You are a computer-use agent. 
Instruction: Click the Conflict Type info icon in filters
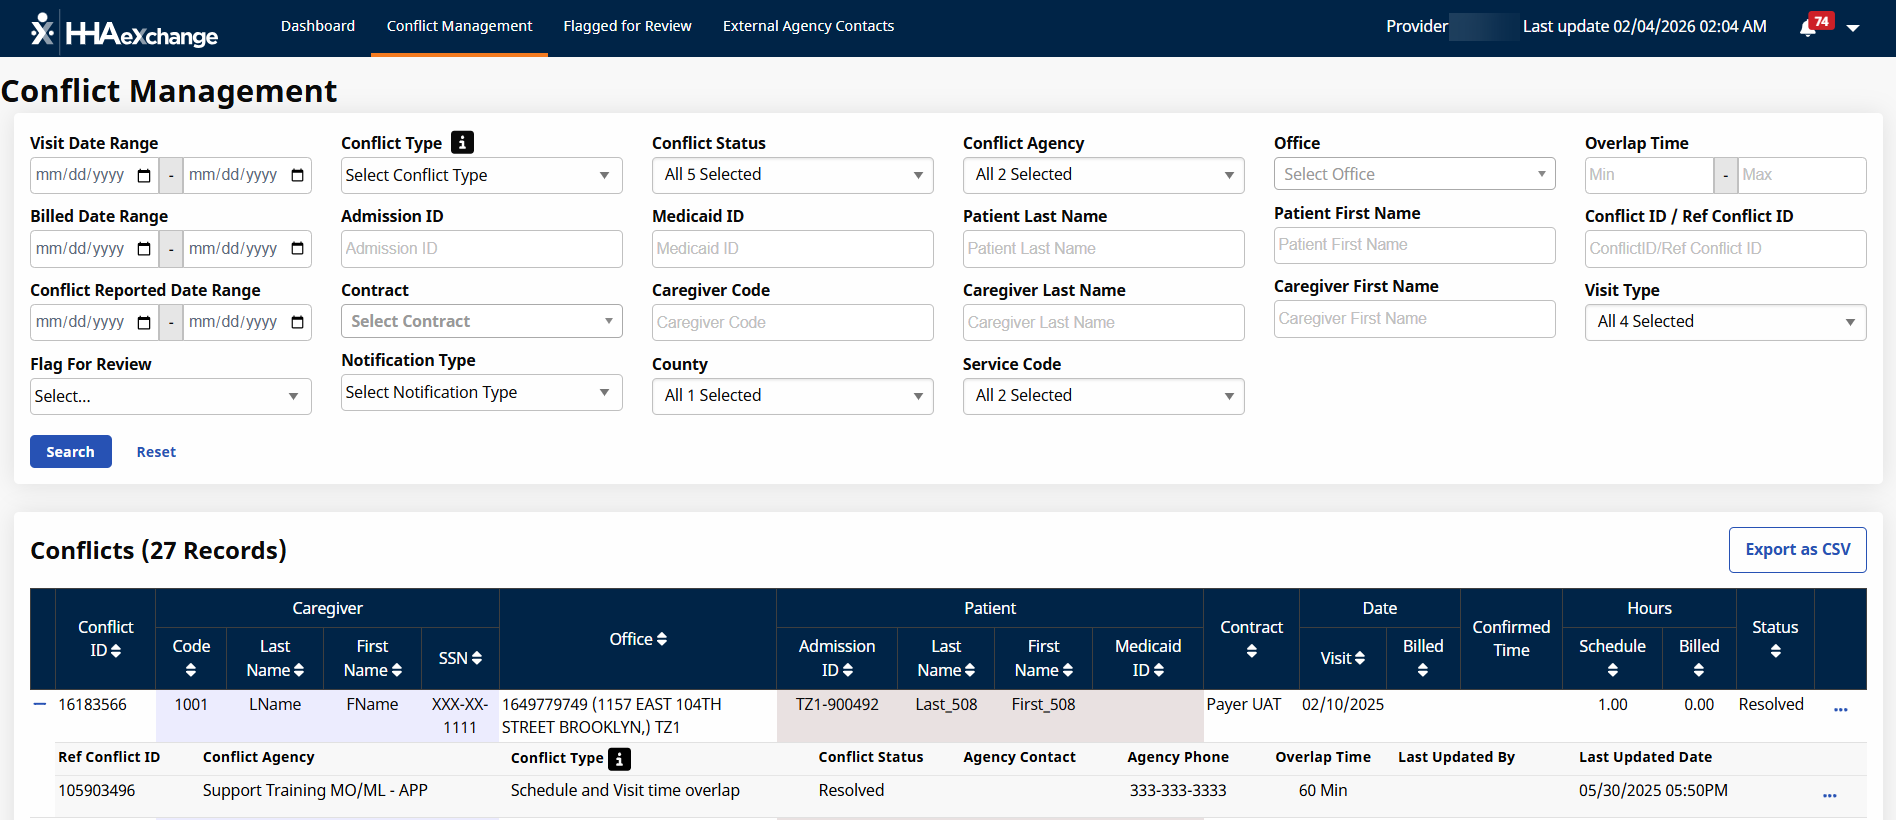pos(462,143)
